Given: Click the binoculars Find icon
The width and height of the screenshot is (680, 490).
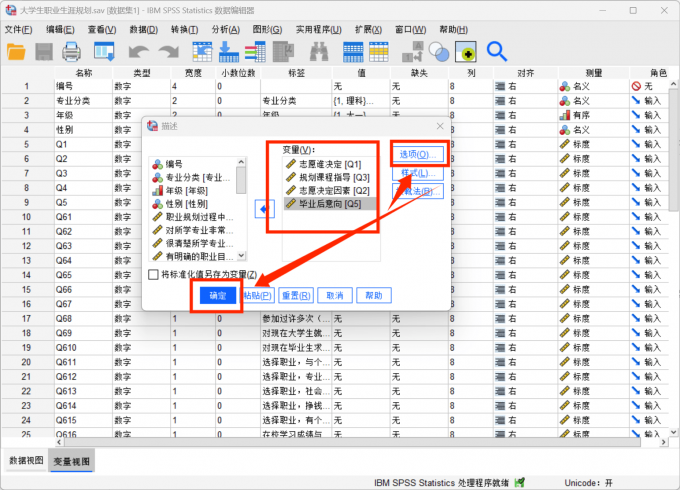Looking at the screenshot, I should (319, 52).
